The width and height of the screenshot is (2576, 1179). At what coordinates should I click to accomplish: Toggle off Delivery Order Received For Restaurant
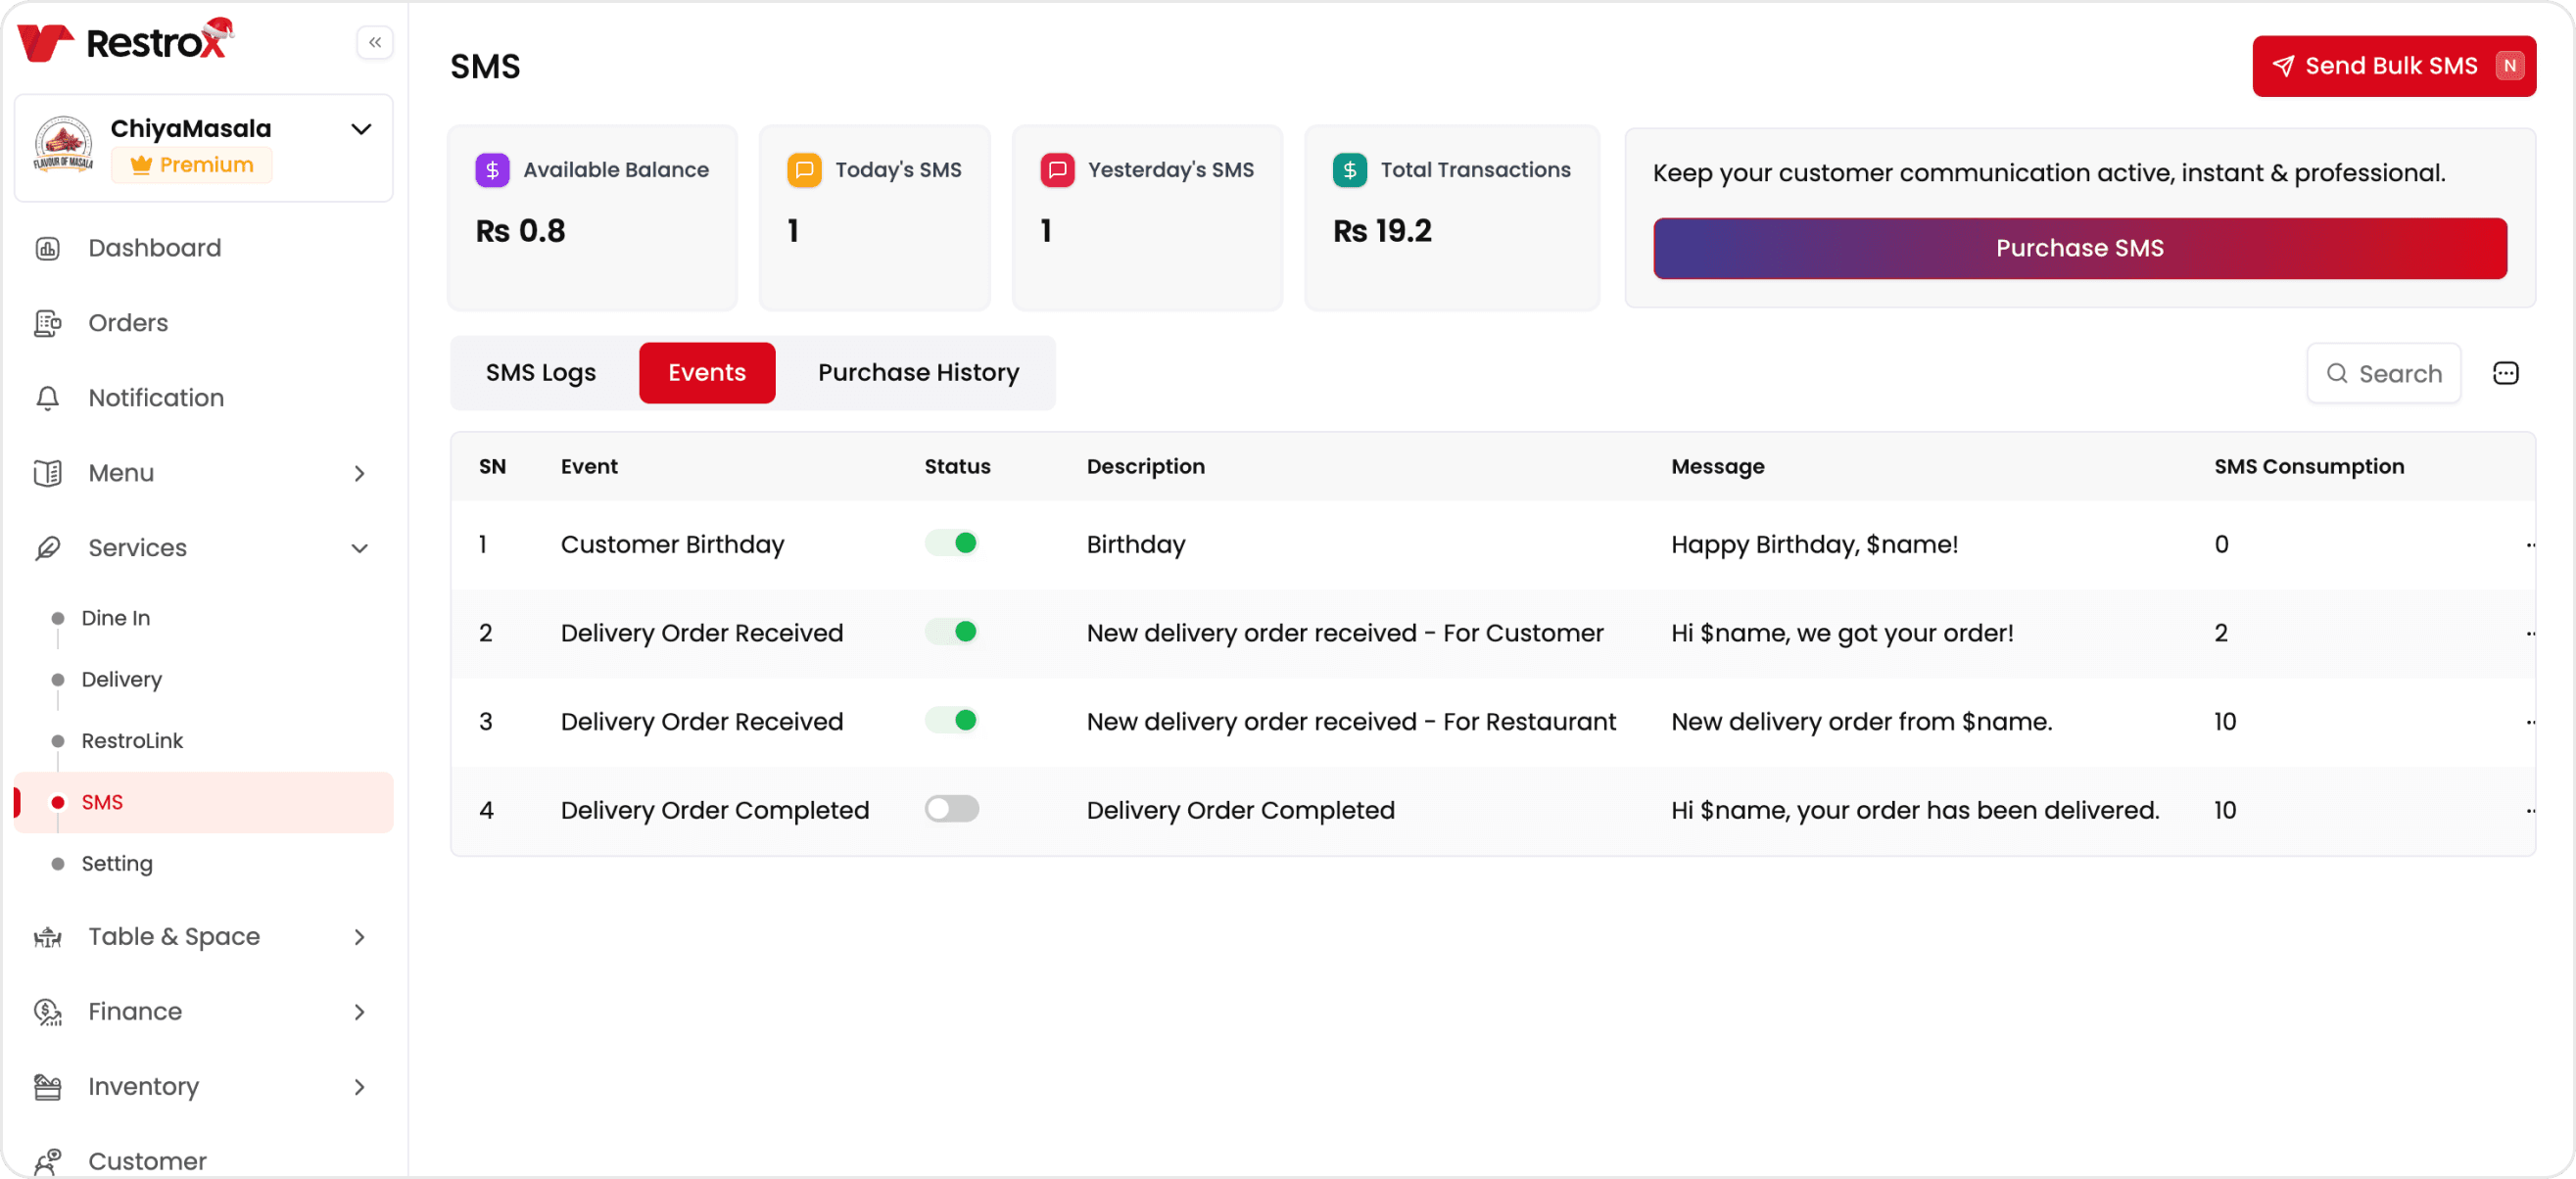[951, 720]
